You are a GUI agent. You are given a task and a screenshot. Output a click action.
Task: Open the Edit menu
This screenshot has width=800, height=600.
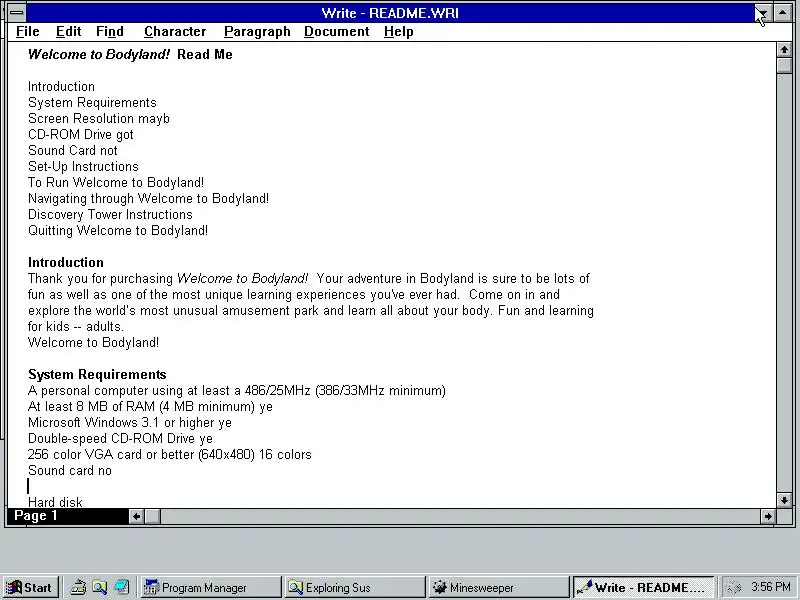click(68, 32)
